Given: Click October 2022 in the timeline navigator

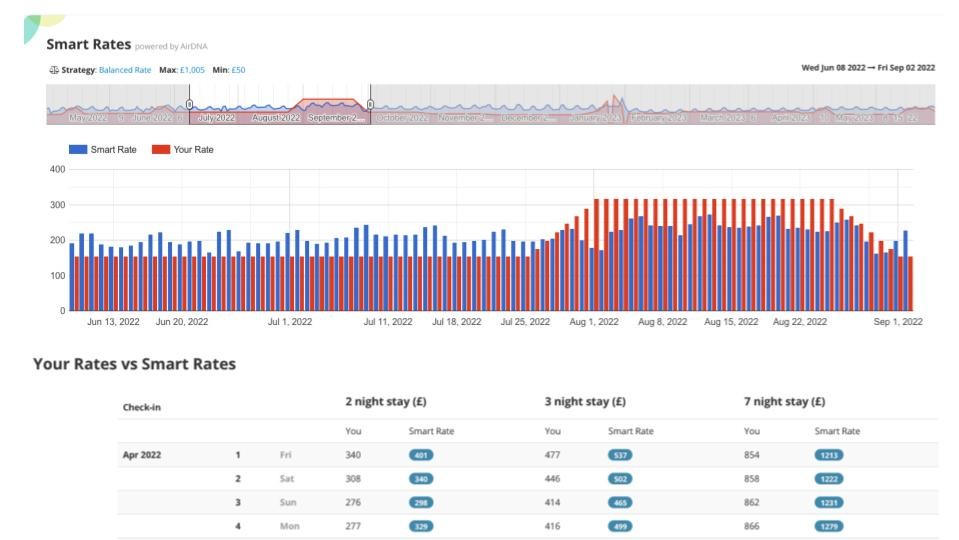Looking at the screenshot, I should pos(402,118).
